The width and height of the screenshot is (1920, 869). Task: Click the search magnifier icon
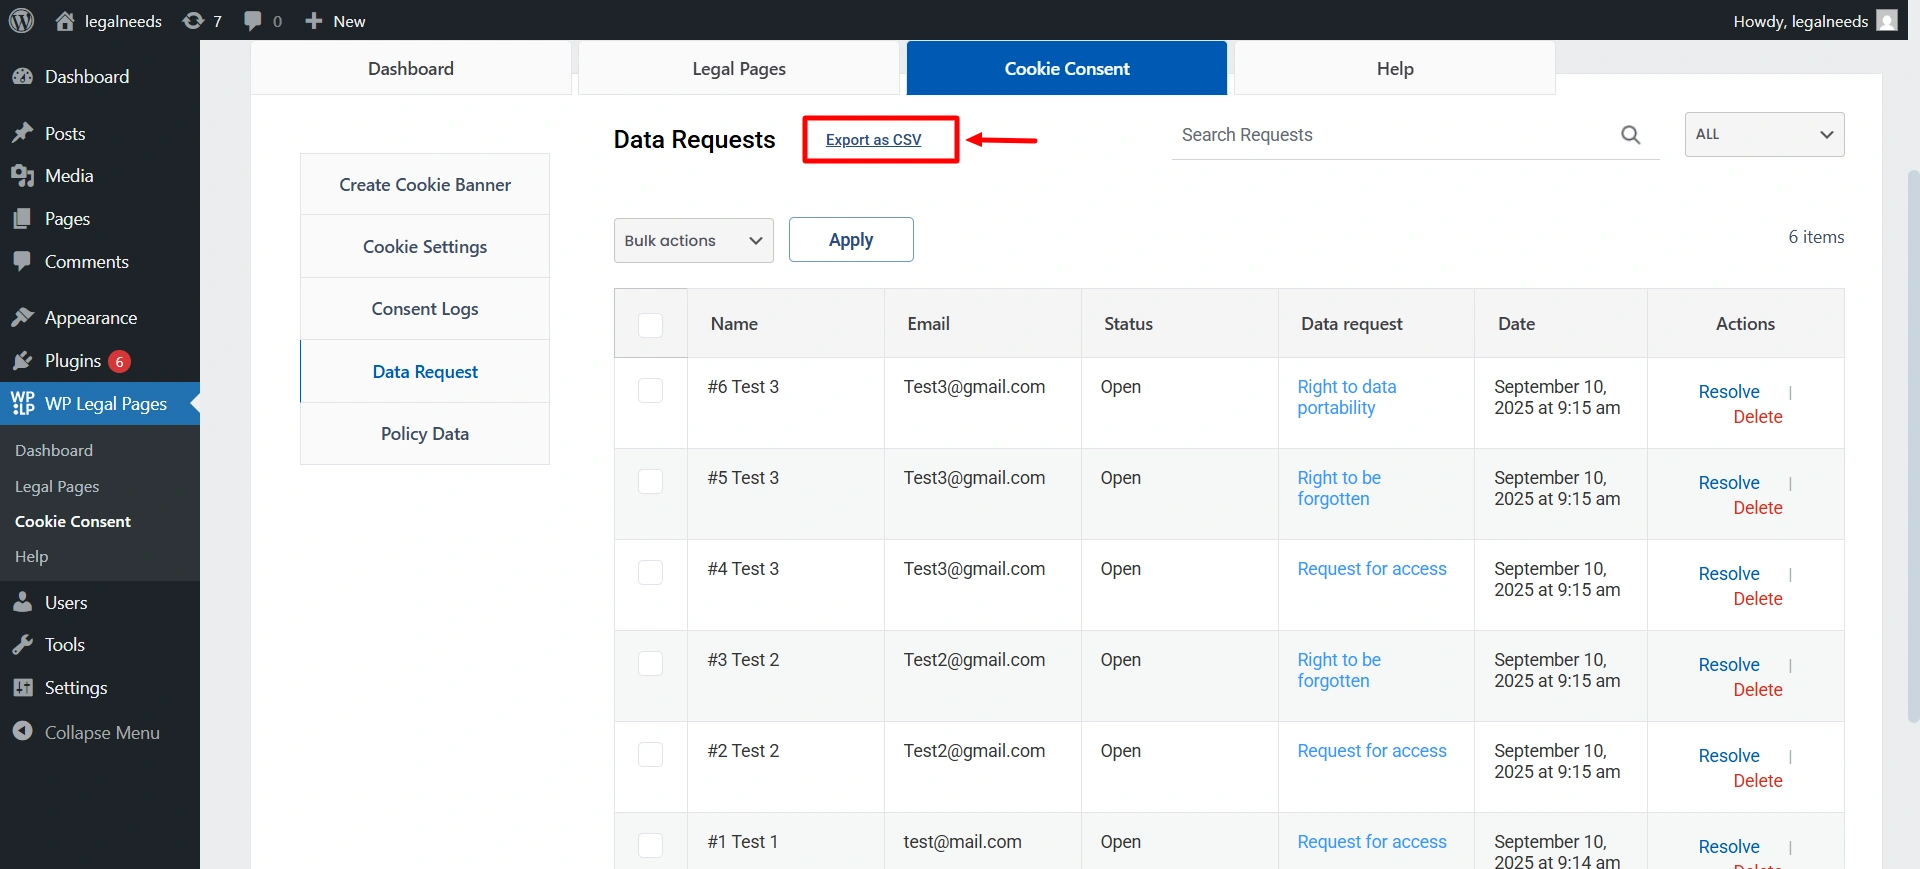(x=1630, y=135)
